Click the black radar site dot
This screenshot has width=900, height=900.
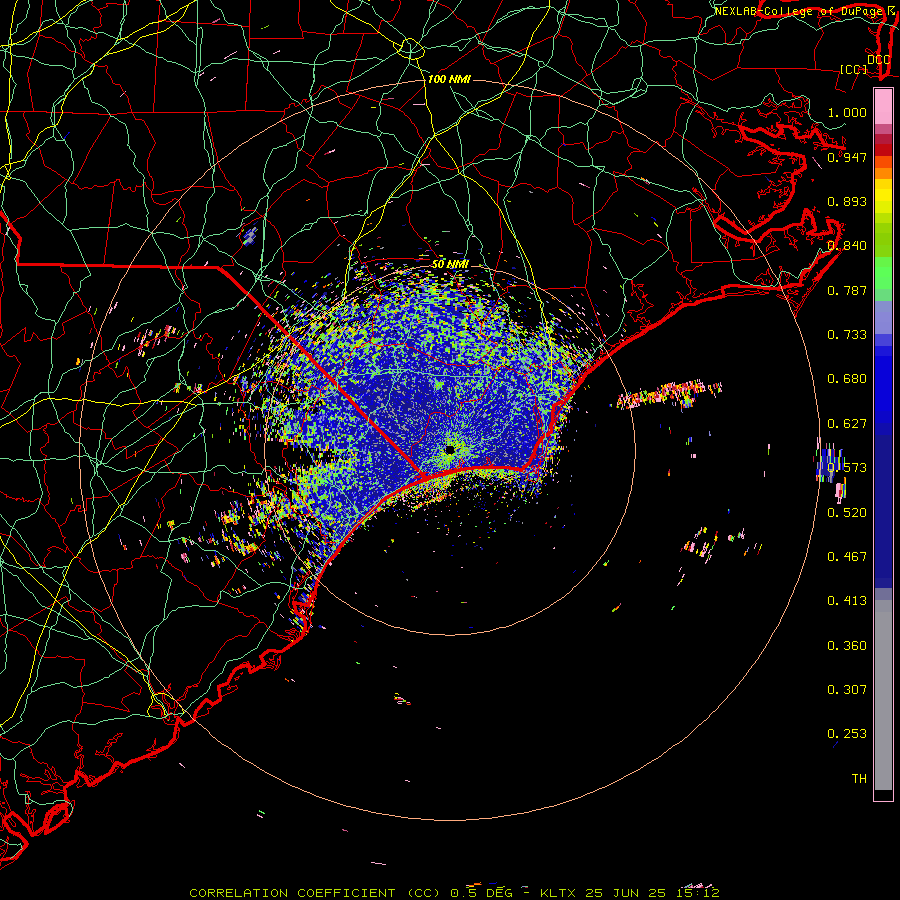(x=450, y=450)
